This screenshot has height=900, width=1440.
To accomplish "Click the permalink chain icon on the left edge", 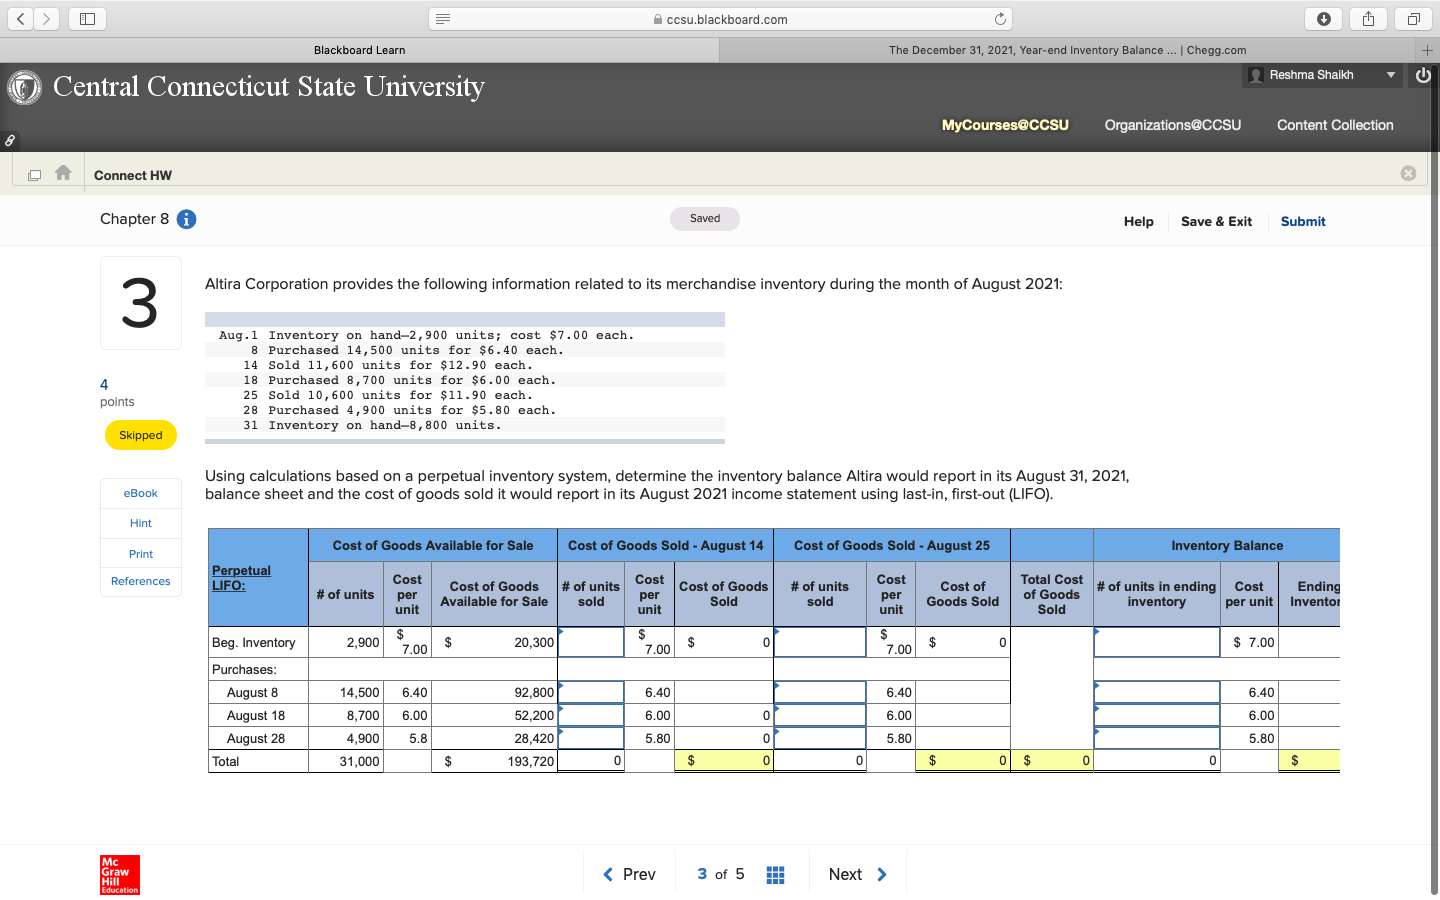I will click(x=10, y=140).
